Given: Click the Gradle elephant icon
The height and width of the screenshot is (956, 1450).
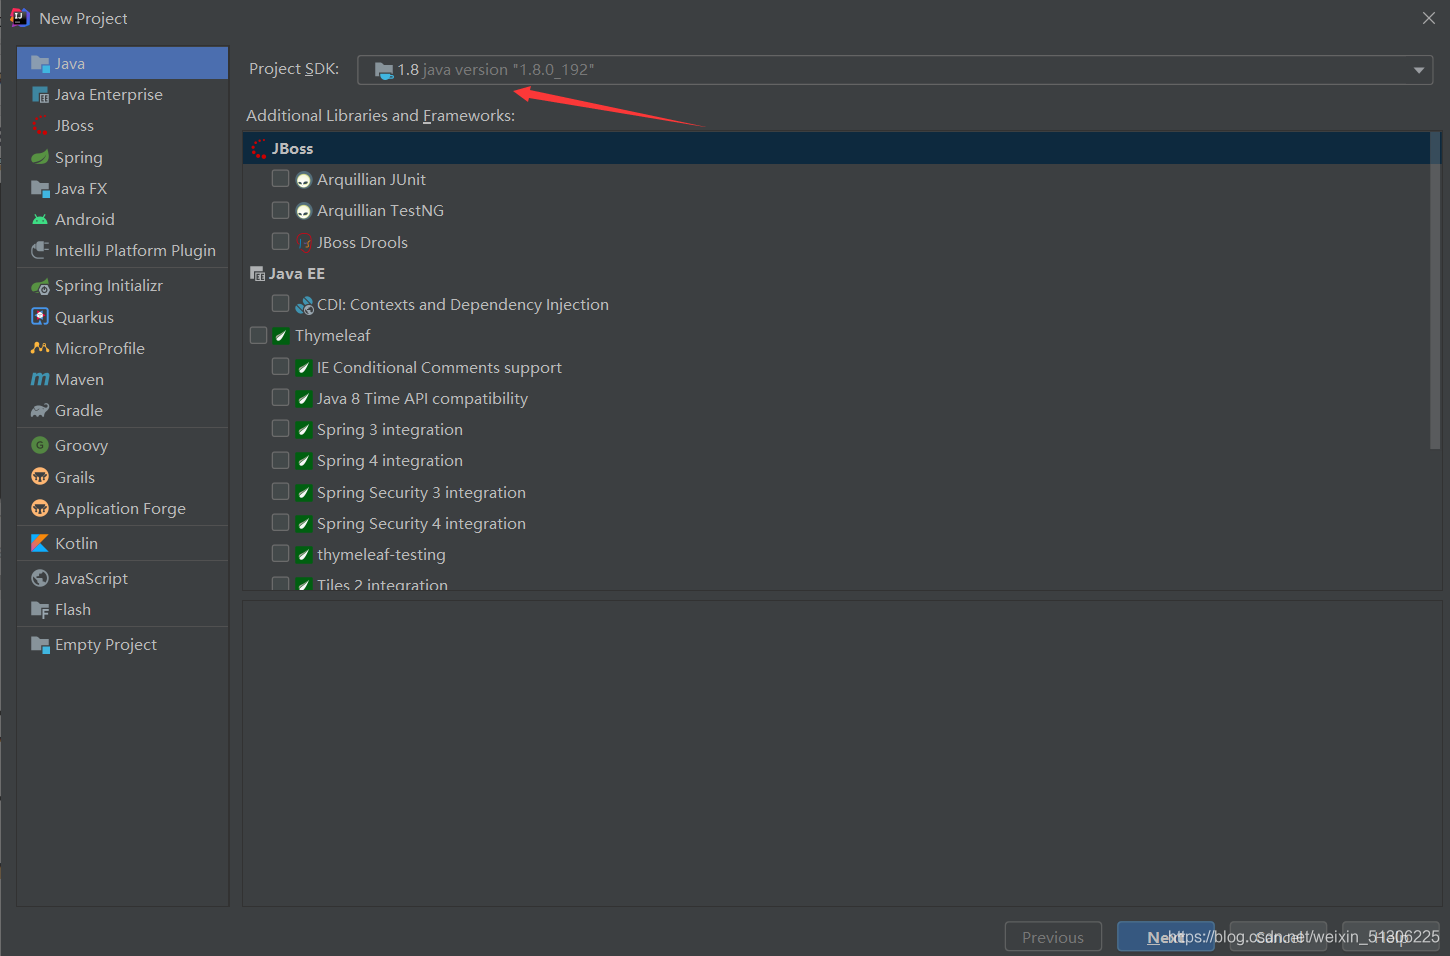Looking at the screenshot, I should click(40, 410).
